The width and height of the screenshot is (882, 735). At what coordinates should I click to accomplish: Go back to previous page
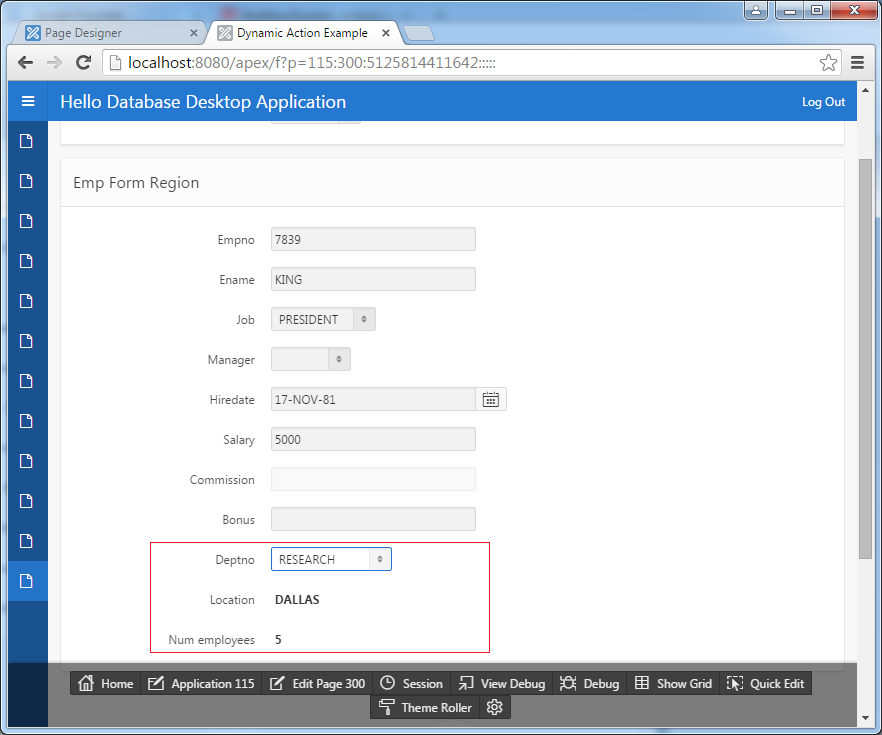[x=25, y=62]
